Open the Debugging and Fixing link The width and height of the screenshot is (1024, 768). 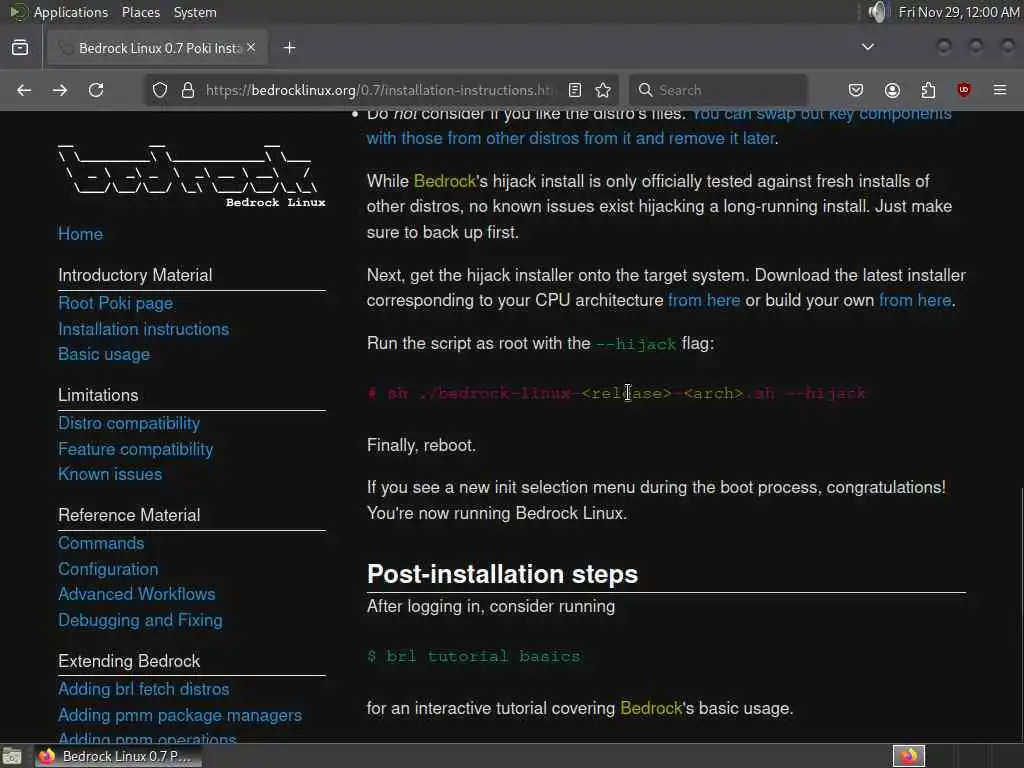pyautogui.click(x=140, y=620)
